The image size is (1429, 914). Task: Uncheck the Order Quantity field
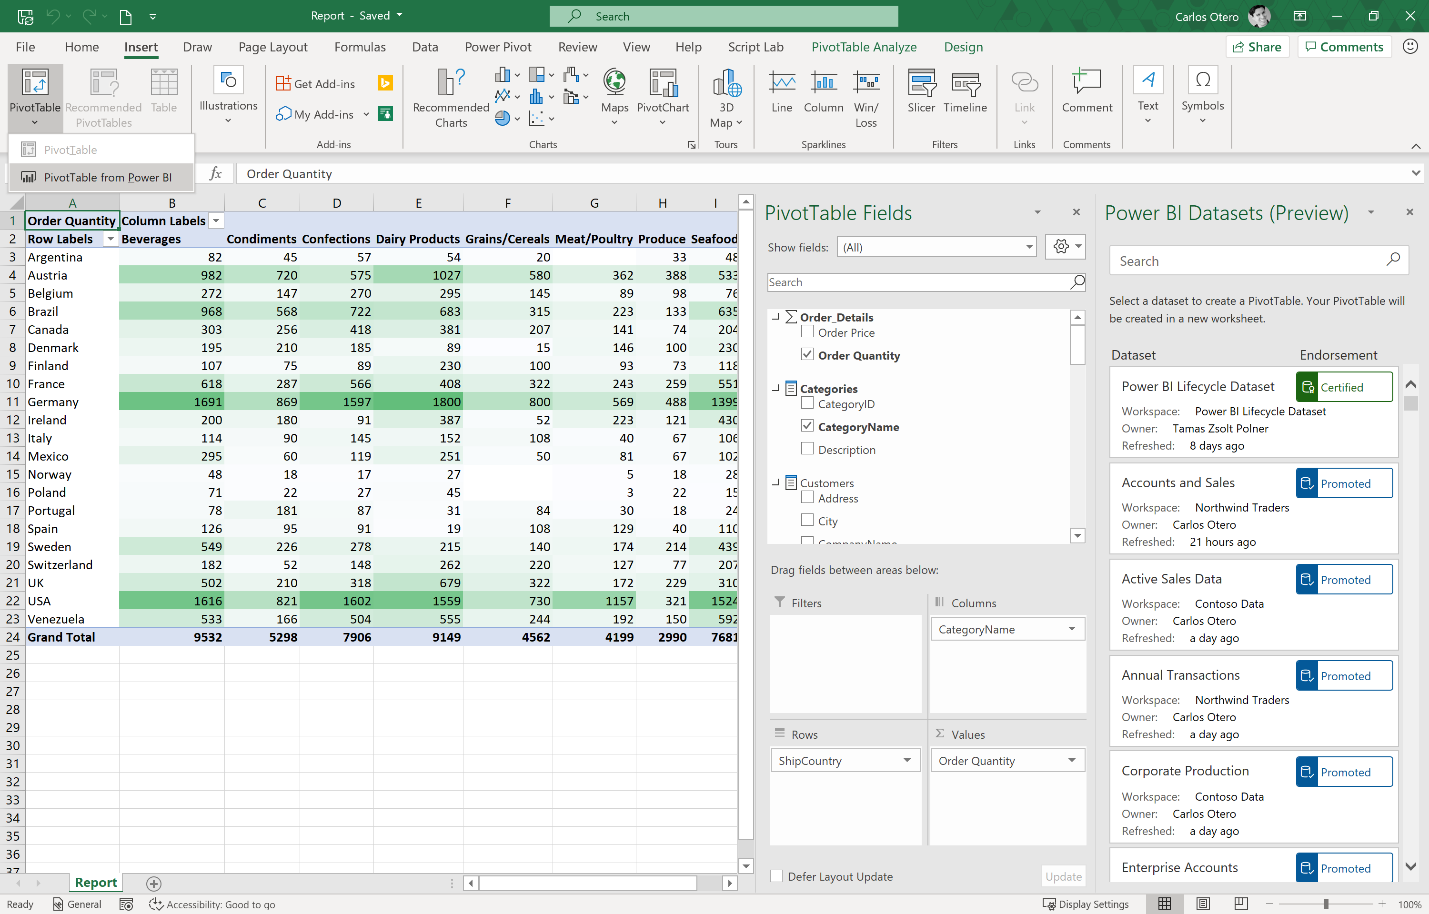807,354
